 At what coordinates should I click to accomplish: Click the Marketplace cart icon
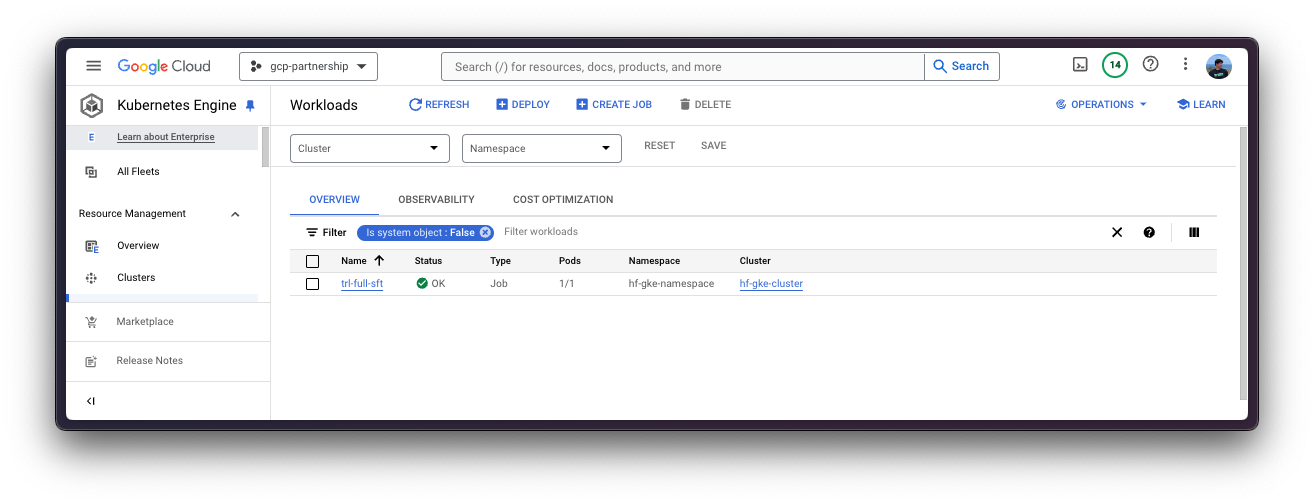pyautogui.click(x=91, y=322)
